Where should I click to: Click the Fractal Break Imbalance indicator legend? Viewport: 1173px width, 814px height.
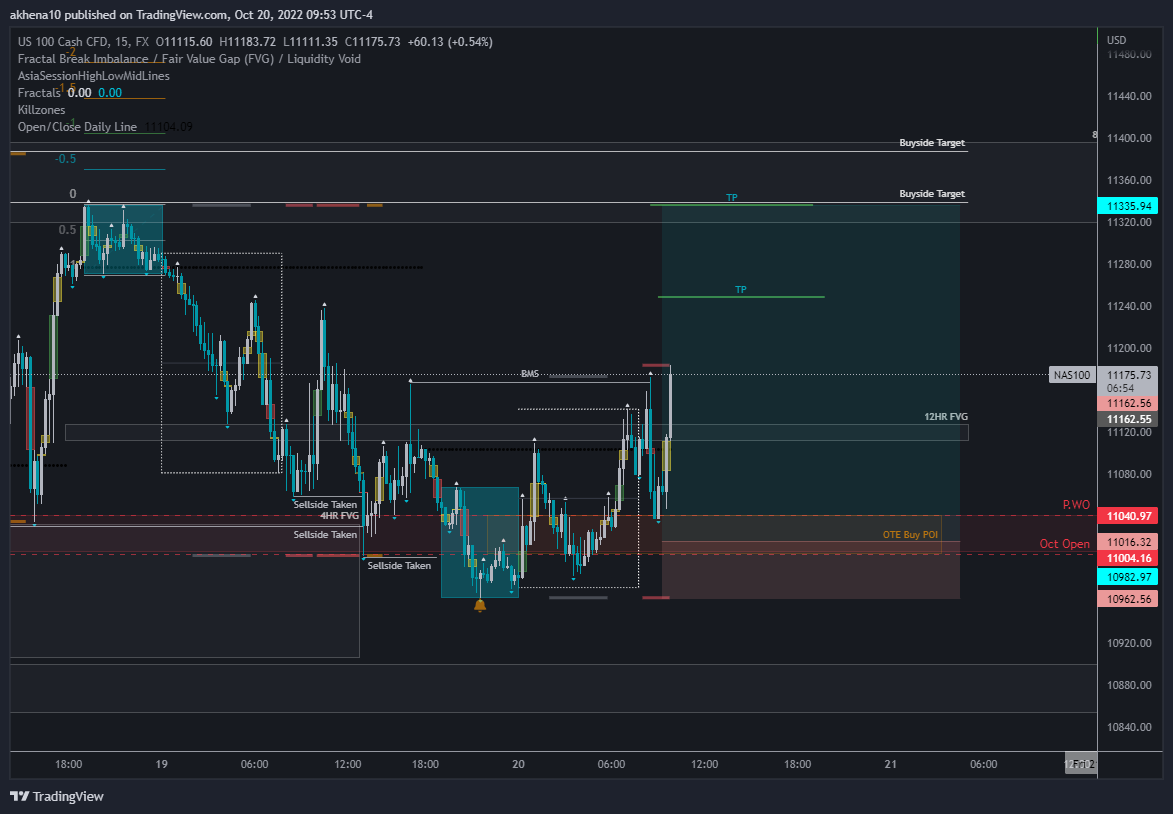pyautogui.click(x=189, y=59)
